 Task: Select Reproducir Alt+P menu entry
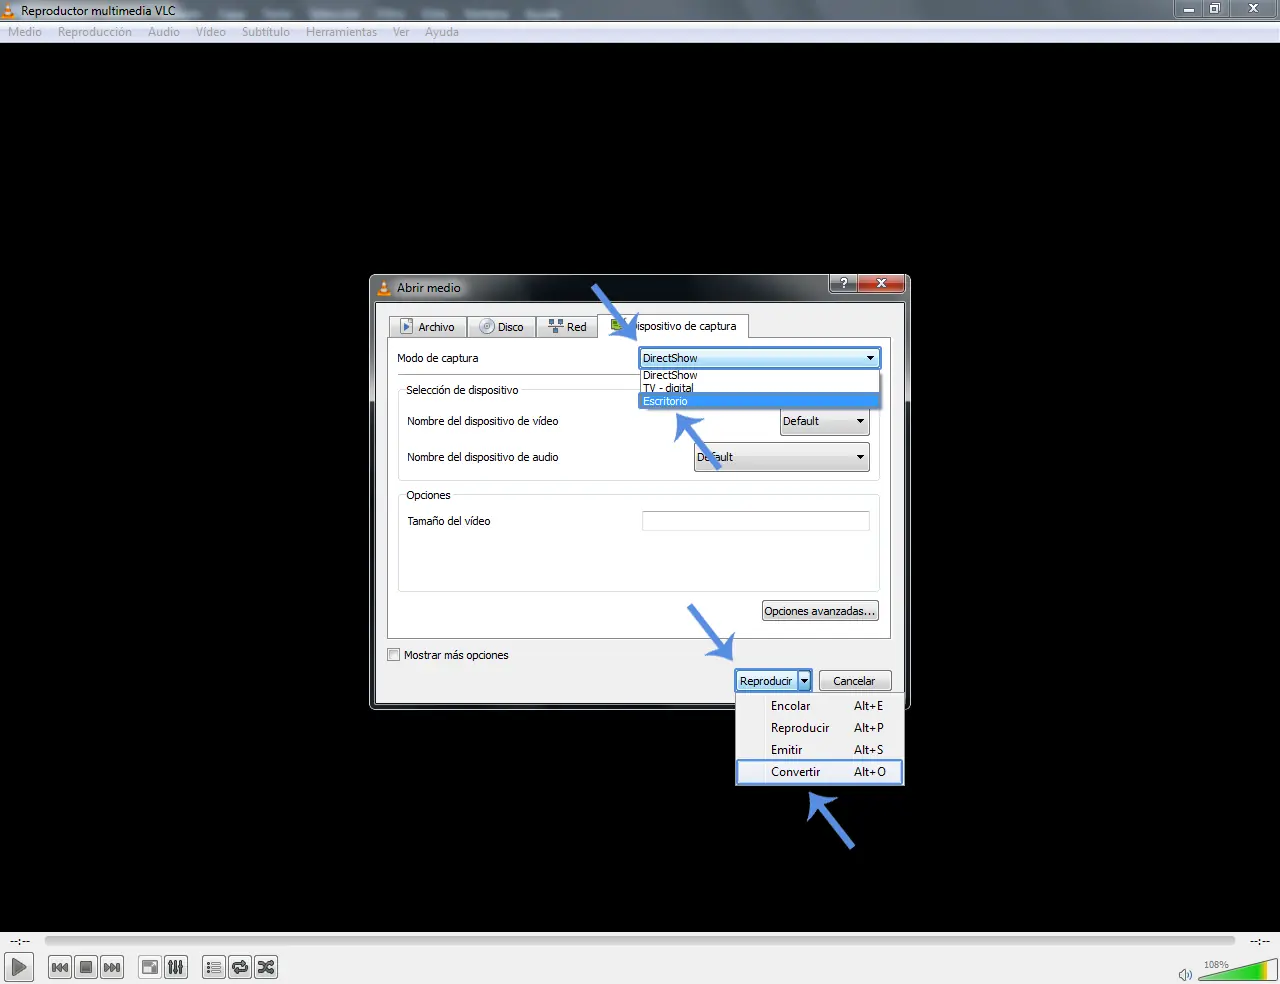point(820,728)
